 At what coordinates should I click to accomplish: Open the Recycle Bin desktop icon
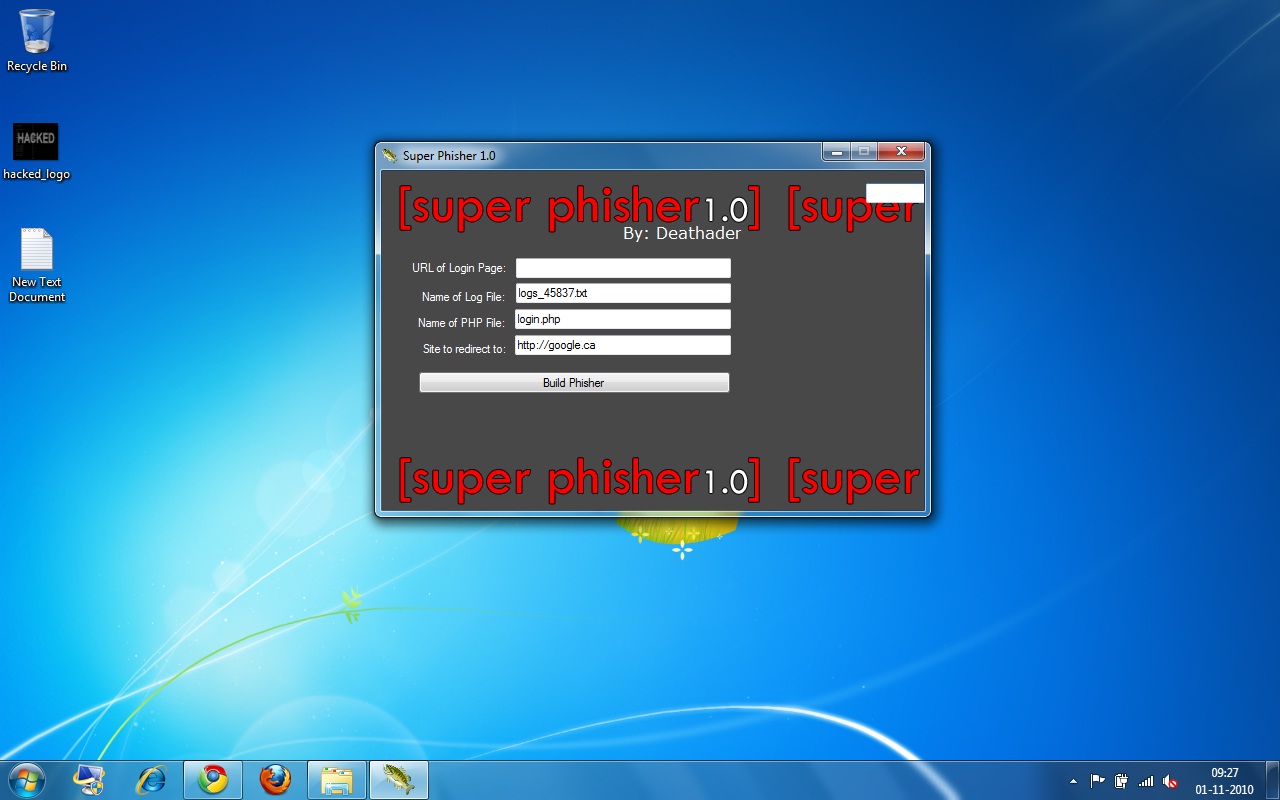[37, 40]
